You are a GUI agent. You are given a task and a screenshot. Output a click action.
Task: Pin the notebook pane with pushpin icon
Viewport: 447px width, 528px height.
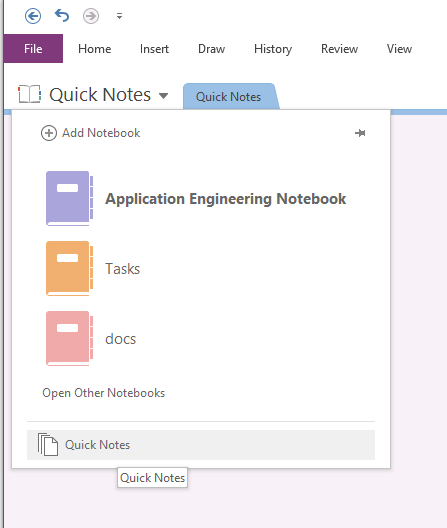coord(360,133)
